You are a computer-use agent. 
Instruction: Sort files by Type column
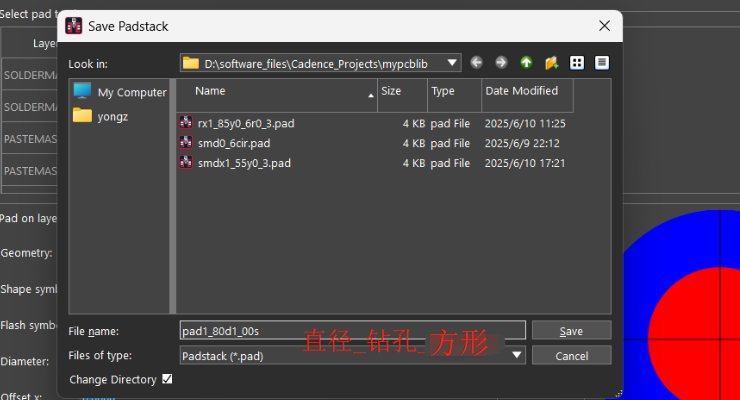point(454,95)
